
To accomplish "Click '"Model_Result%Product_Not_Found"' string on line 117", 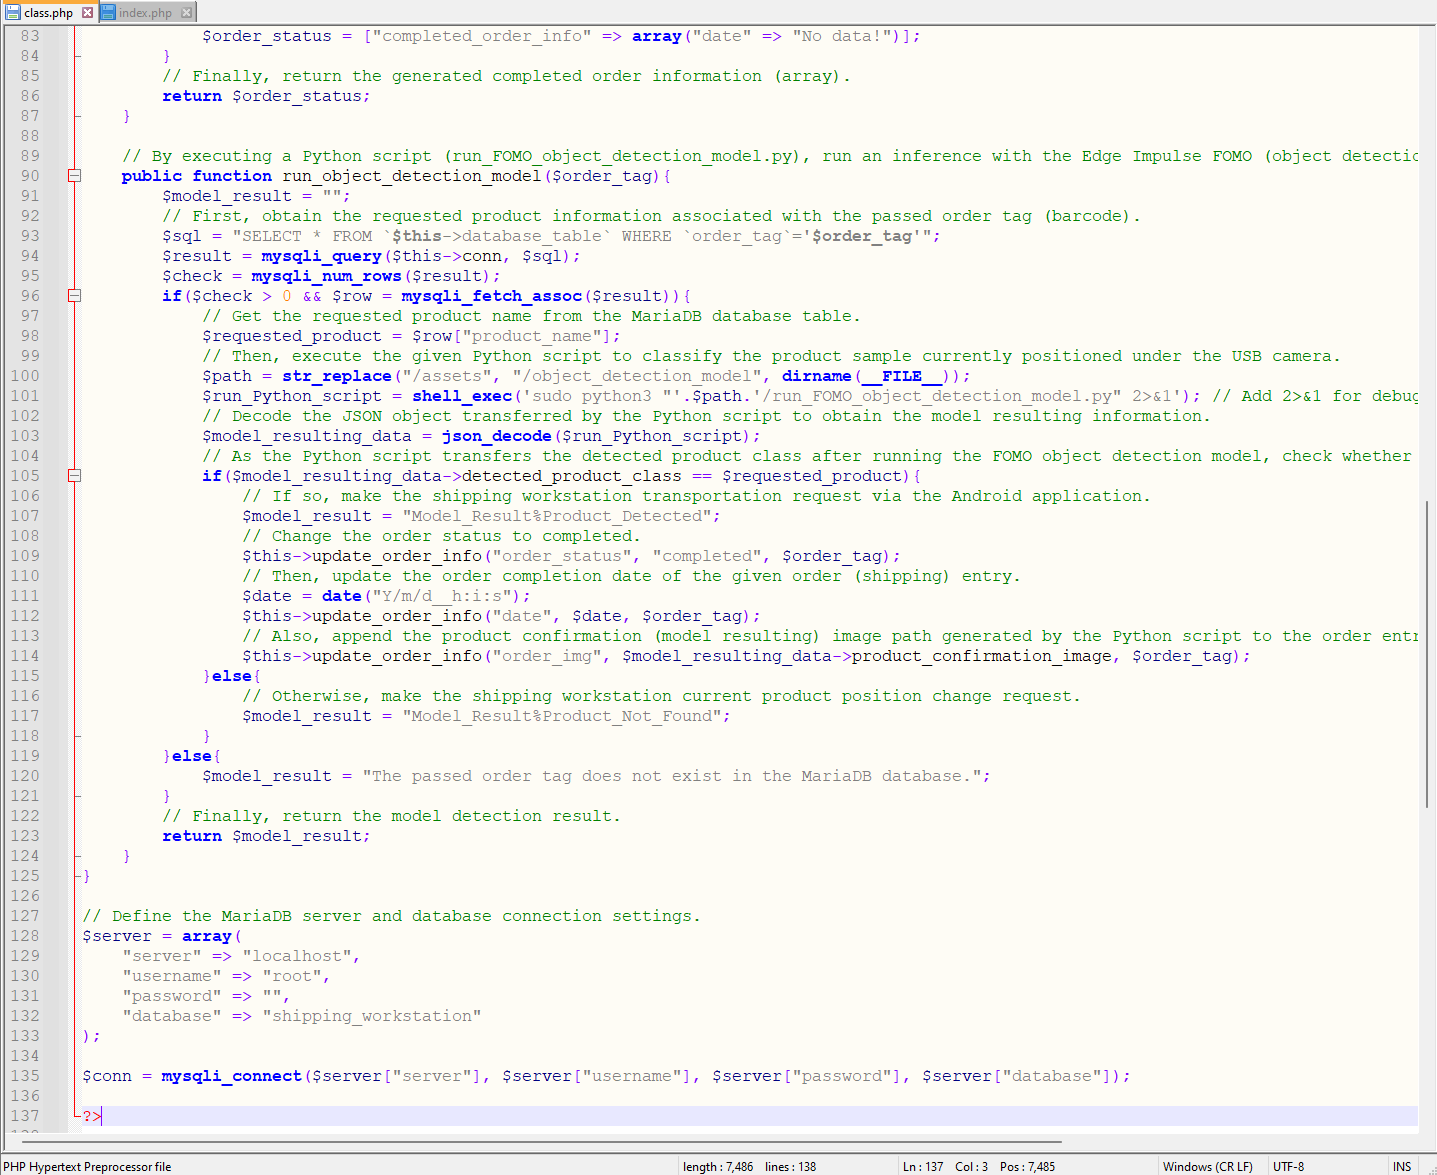I will pyautogui.click(x=562, y=716).
